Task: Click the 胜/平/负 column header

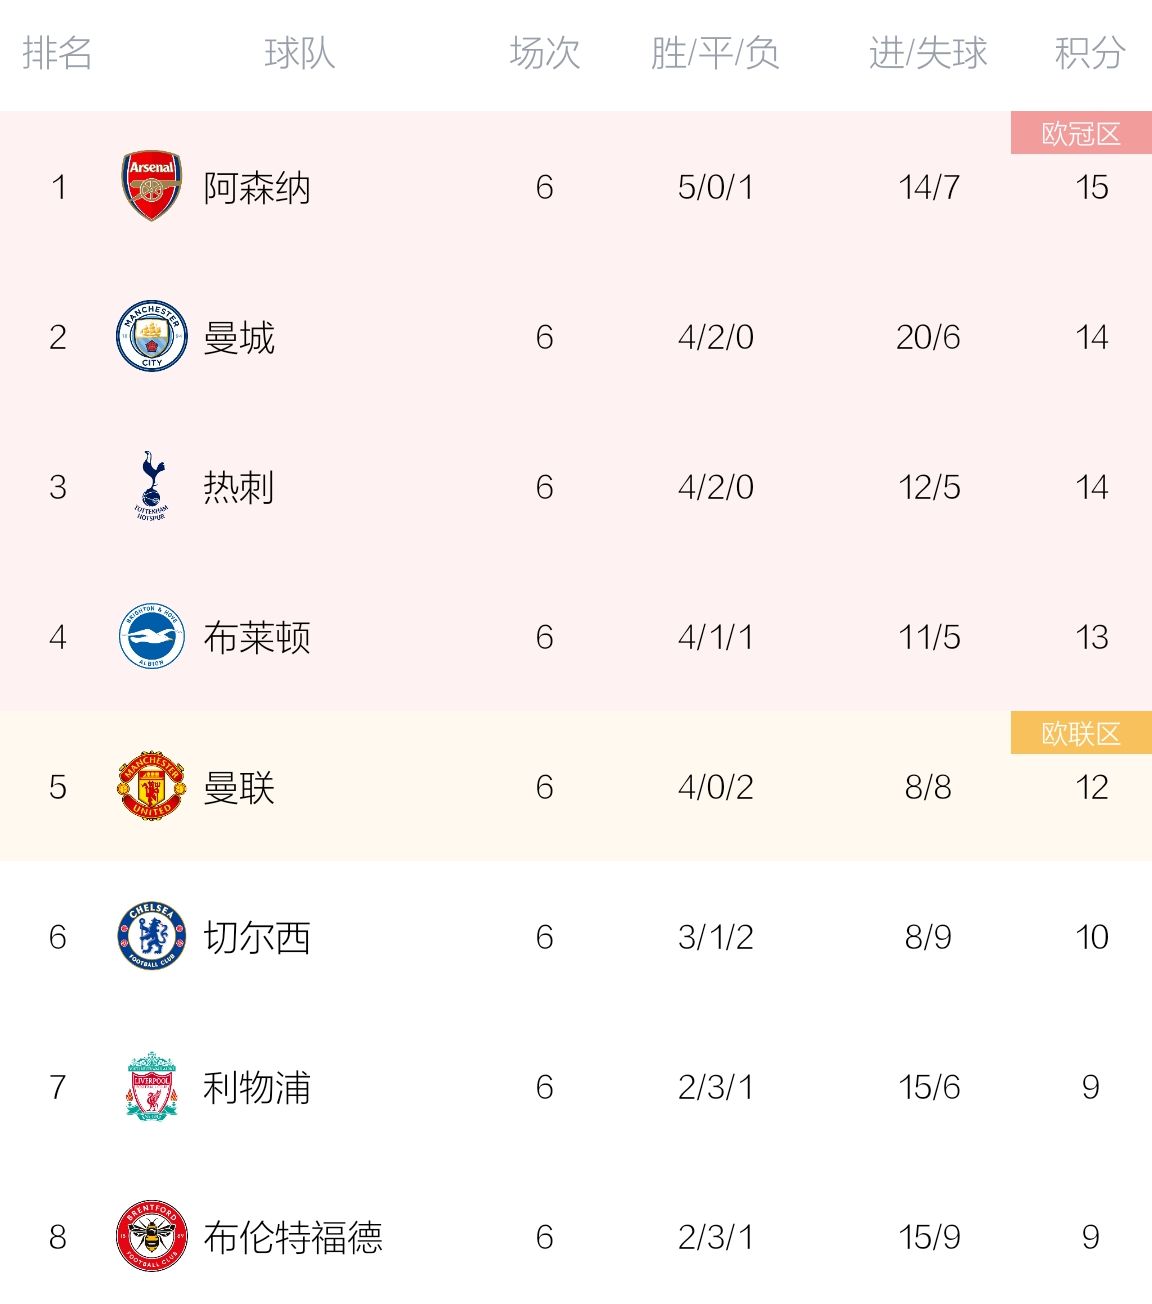Action: (715, 52)
